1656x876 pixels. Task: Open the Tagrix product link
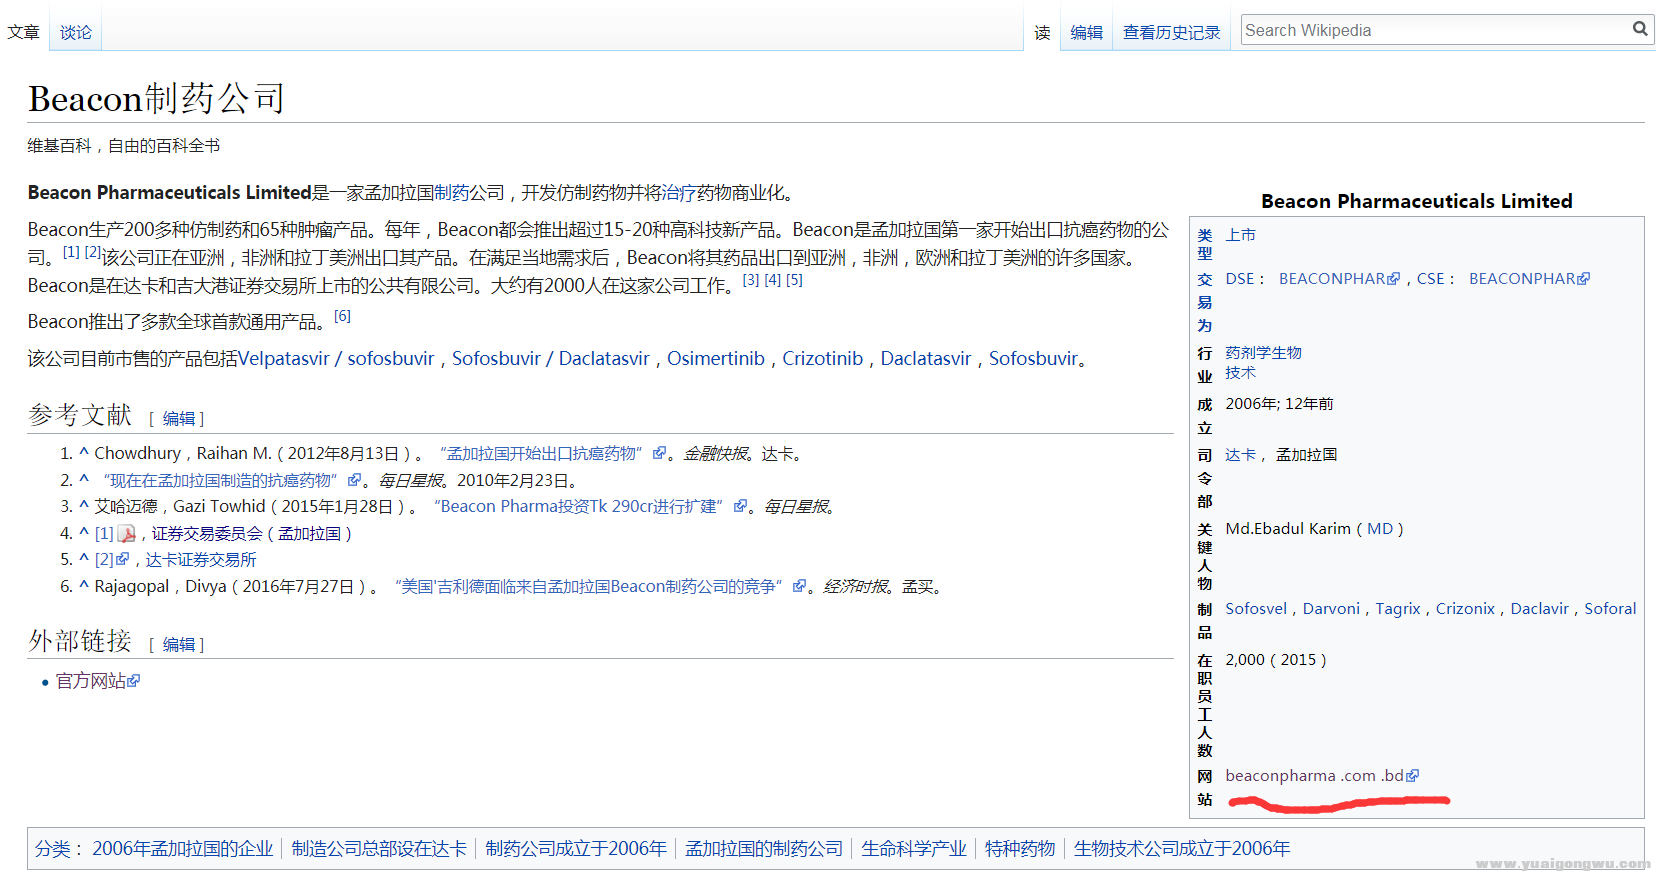1398,609
